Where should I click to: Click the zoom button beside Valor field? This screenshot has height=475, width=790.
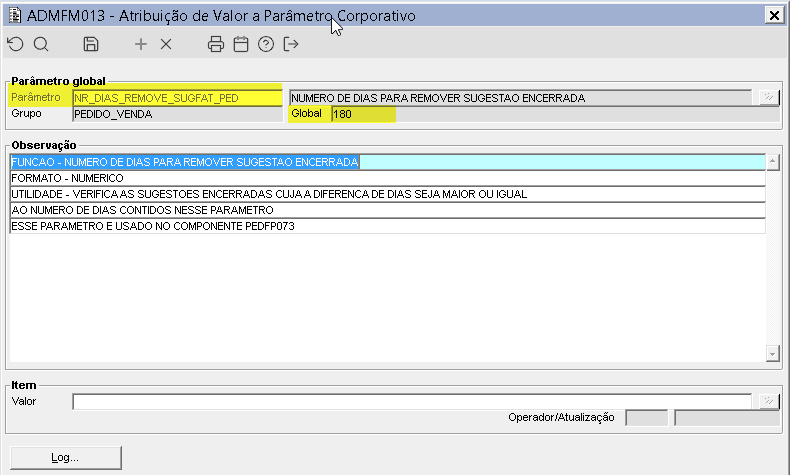click(x=768, y=401)
